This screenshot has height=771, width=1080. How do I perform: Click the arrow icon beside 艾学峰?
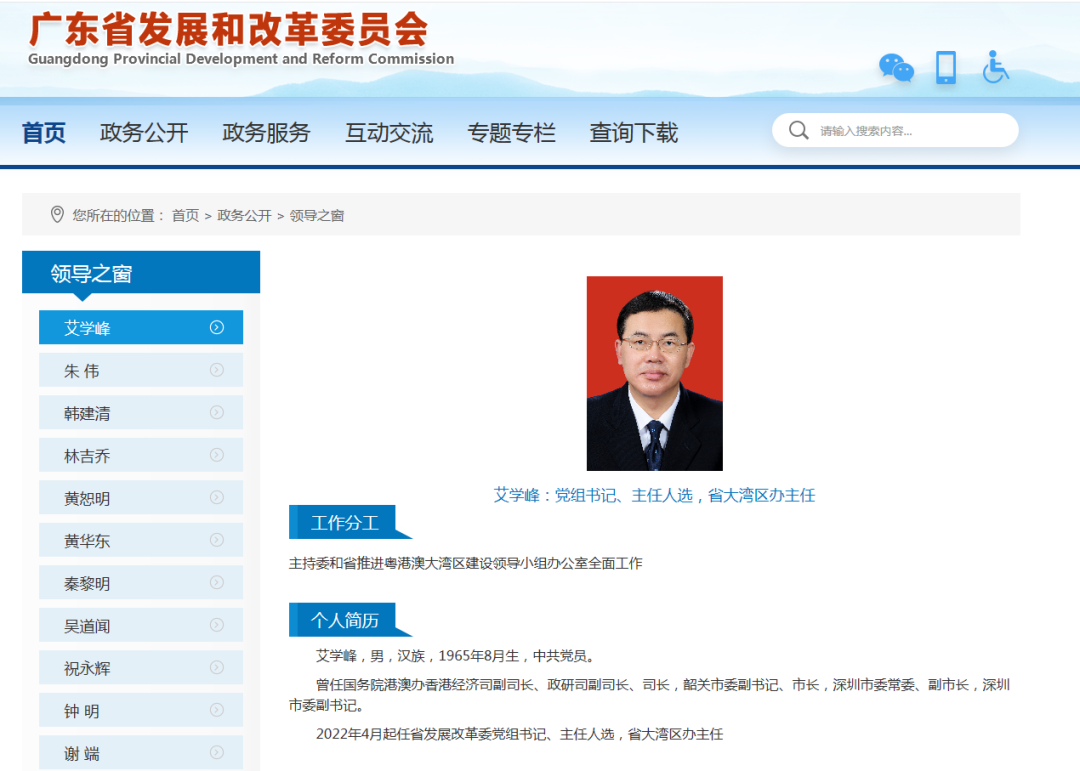(x=218, y=327)
